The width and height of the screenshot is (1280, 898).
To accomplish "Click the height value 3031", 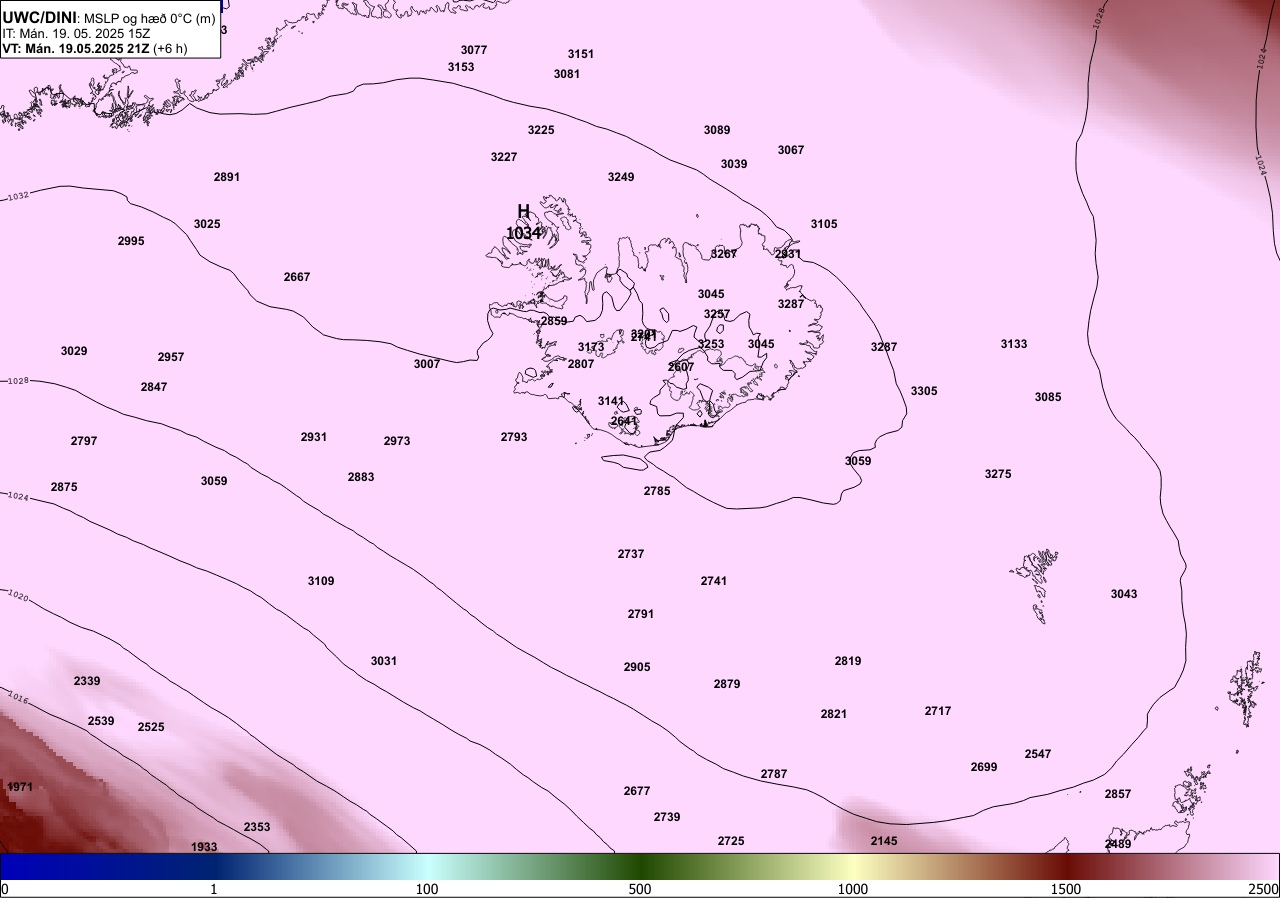I will pyautogui.click(x=384, y=661).
